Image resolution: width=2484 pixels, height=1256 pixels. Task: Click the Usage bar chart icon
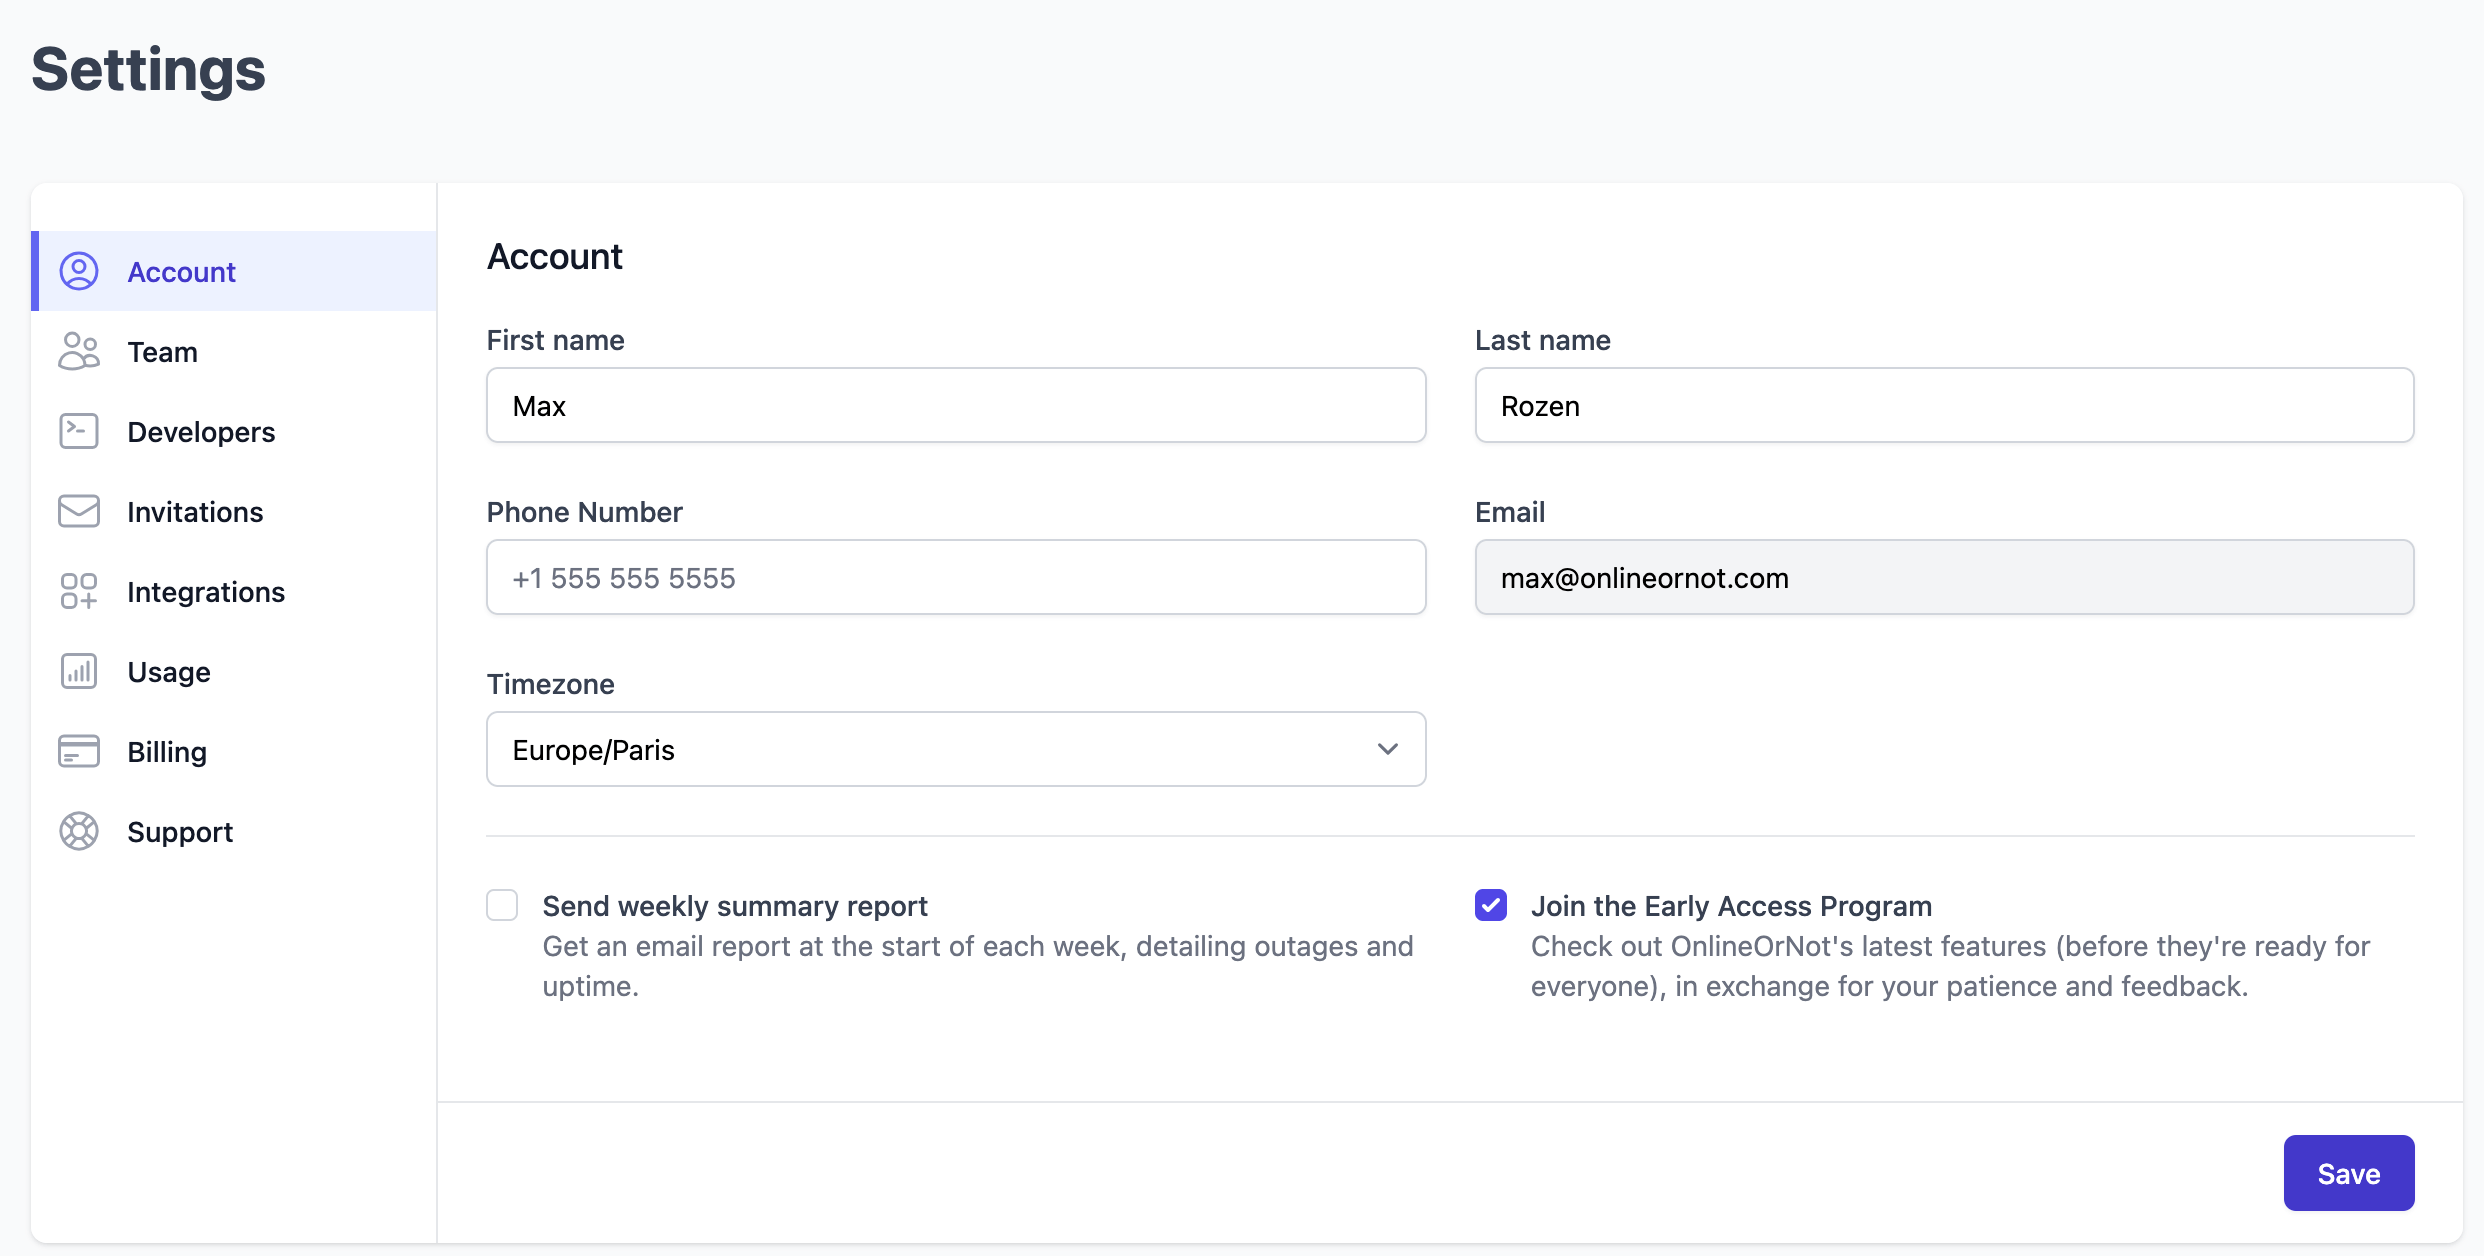[x=79, y=671]
